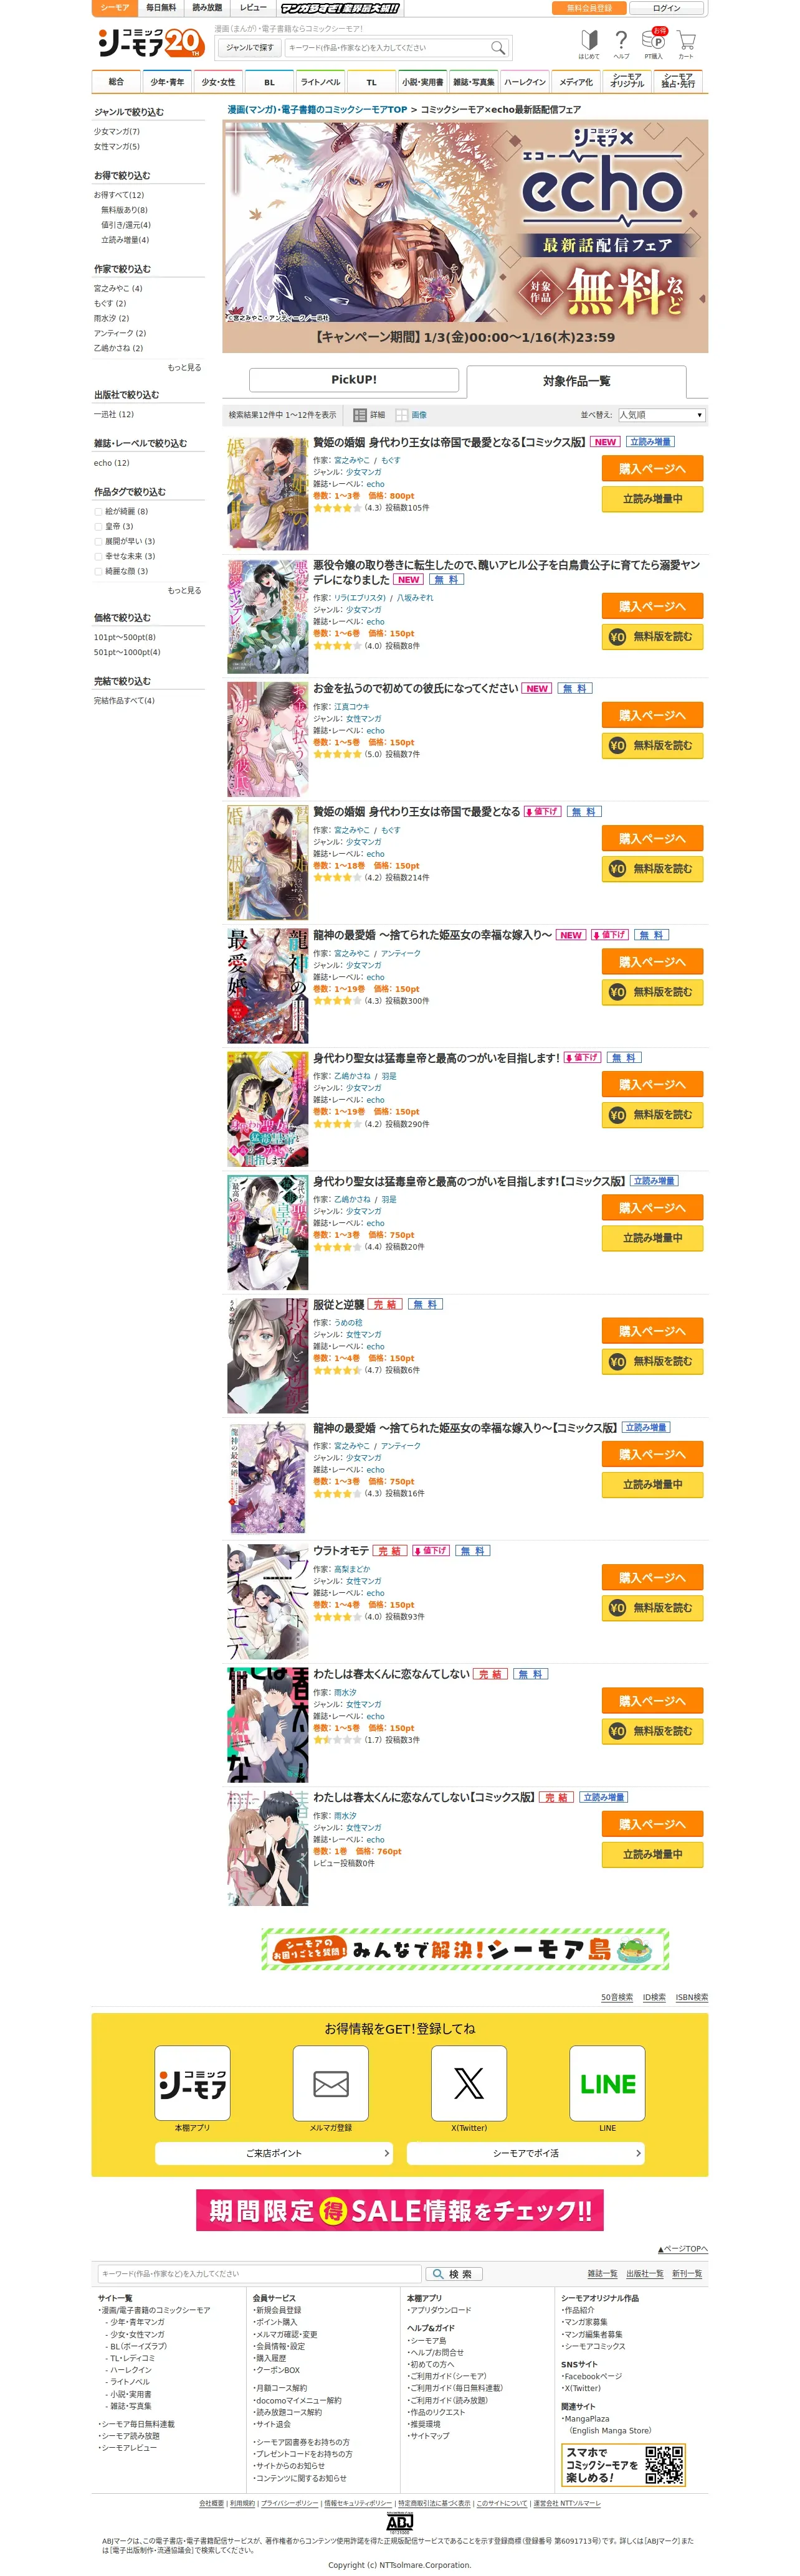Open the 人気順 sort dropdown
The width and height of the screenshot is (800, 2576).
coord(662,415)
